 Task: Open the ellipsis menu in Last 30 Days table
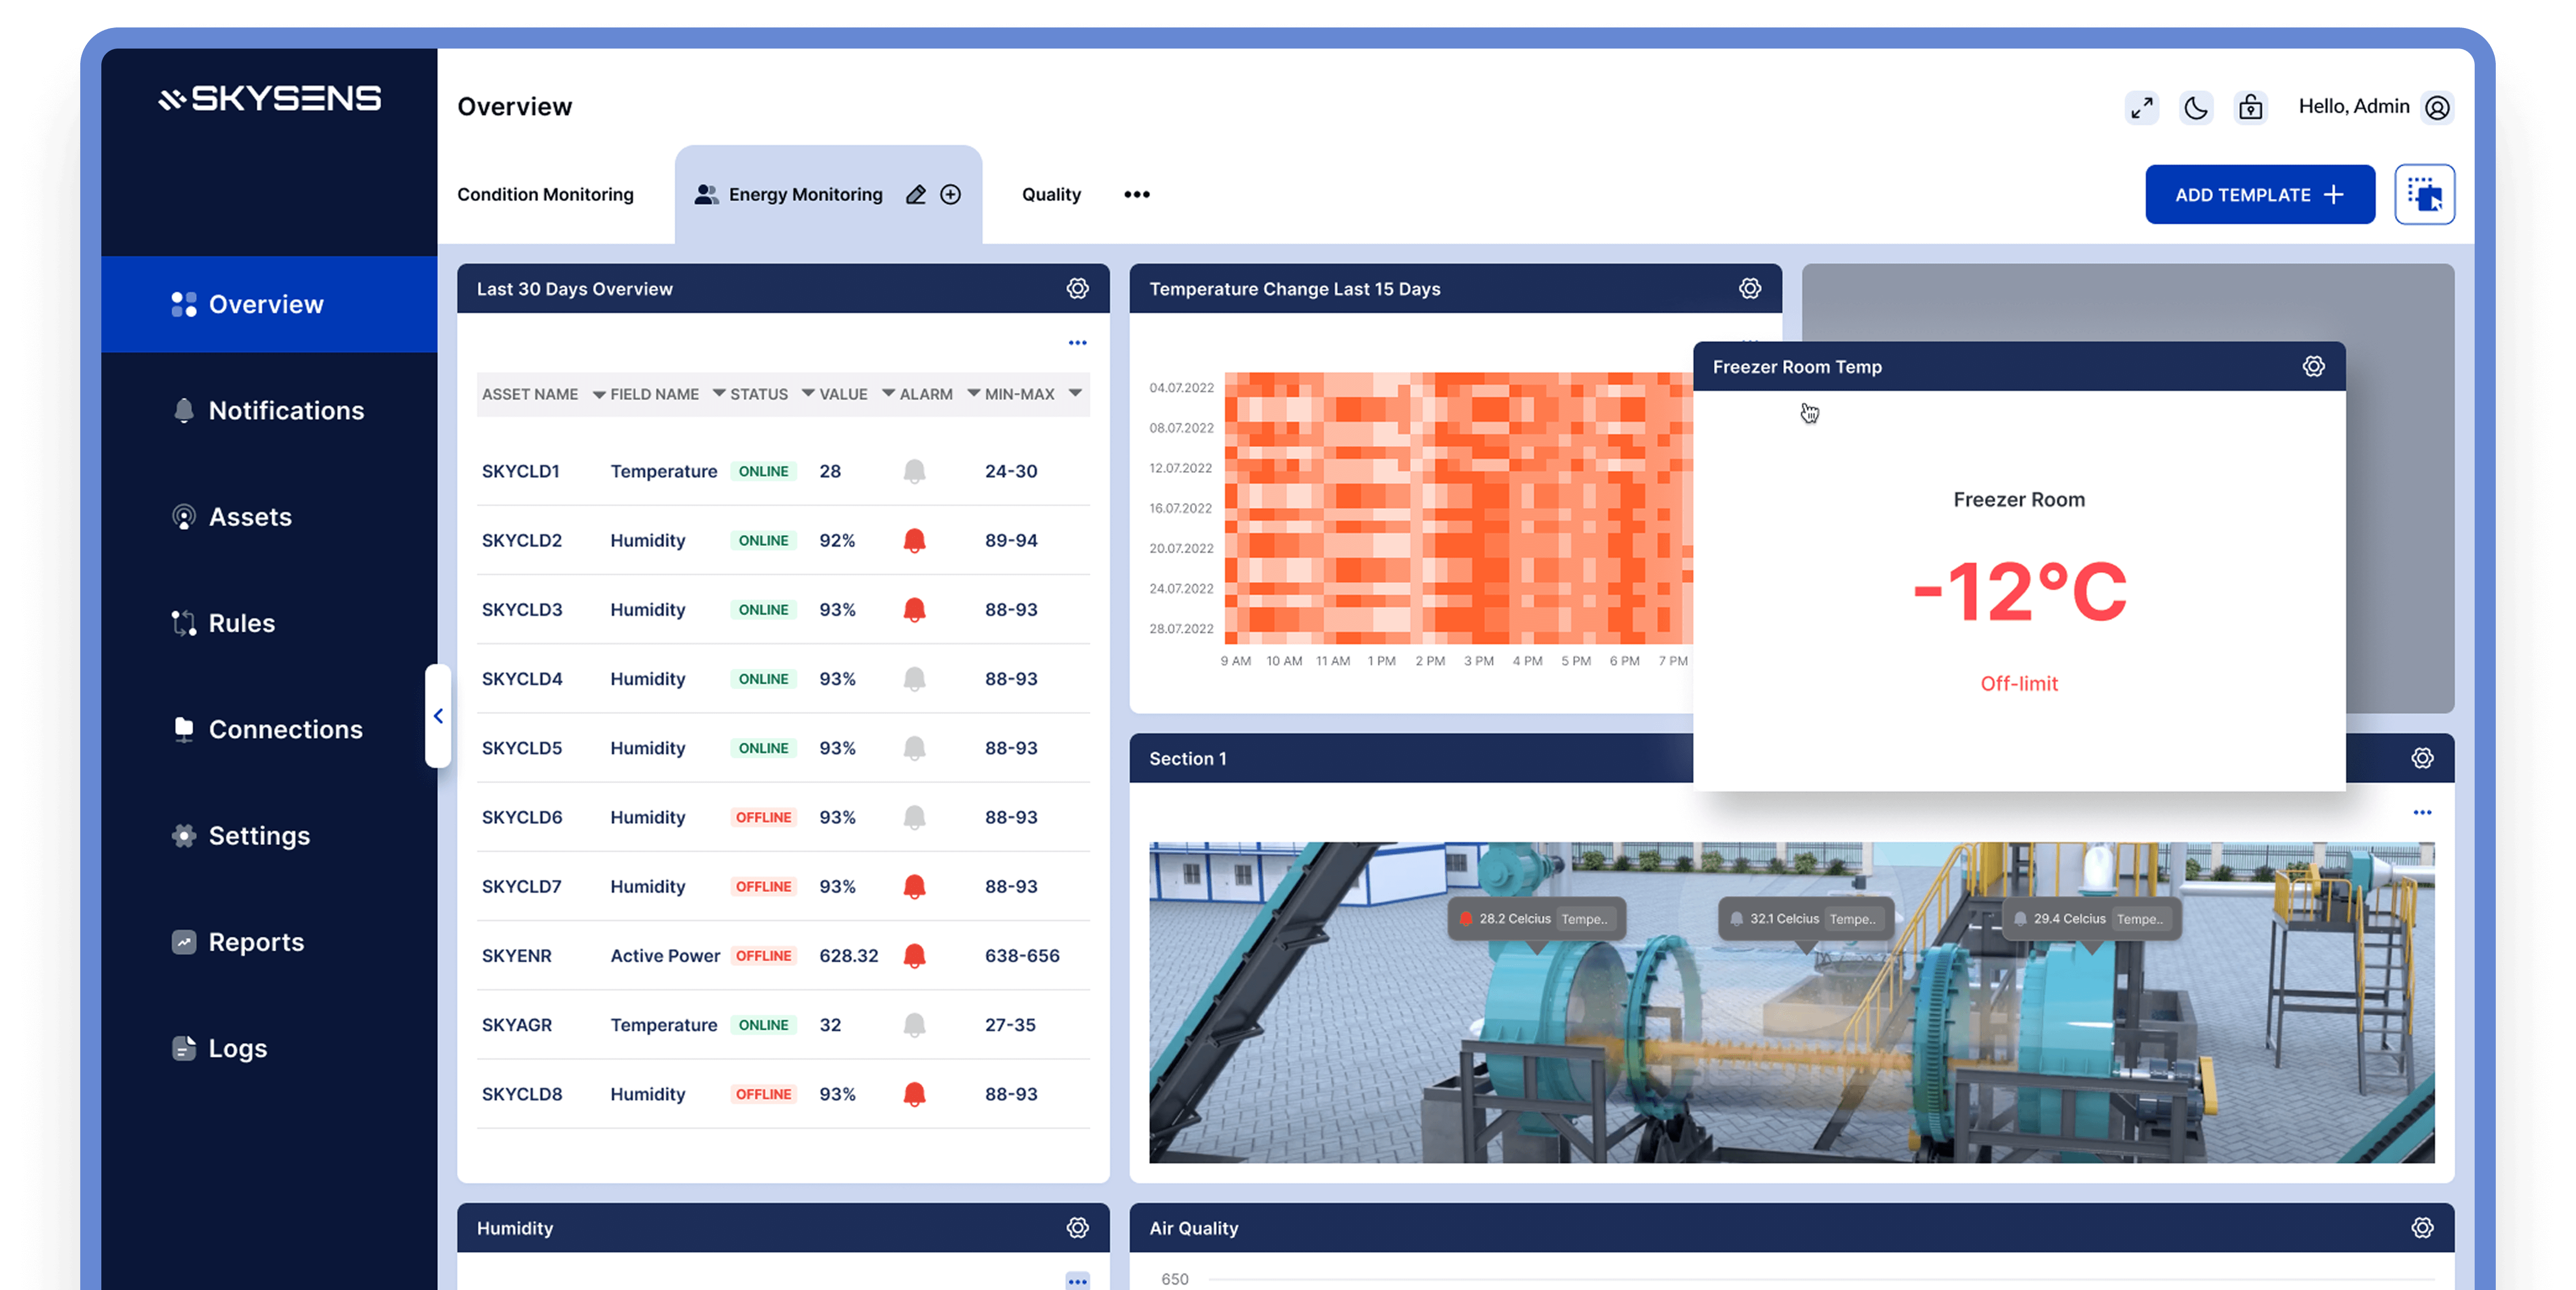click(1077, 343)
